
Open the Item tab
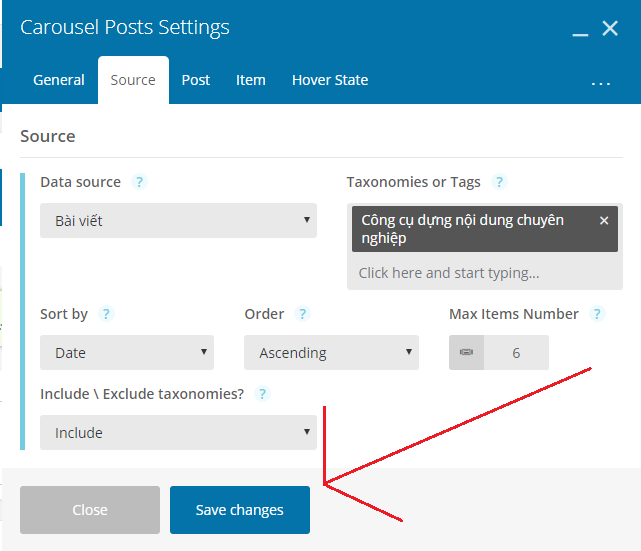pos(251,80)
